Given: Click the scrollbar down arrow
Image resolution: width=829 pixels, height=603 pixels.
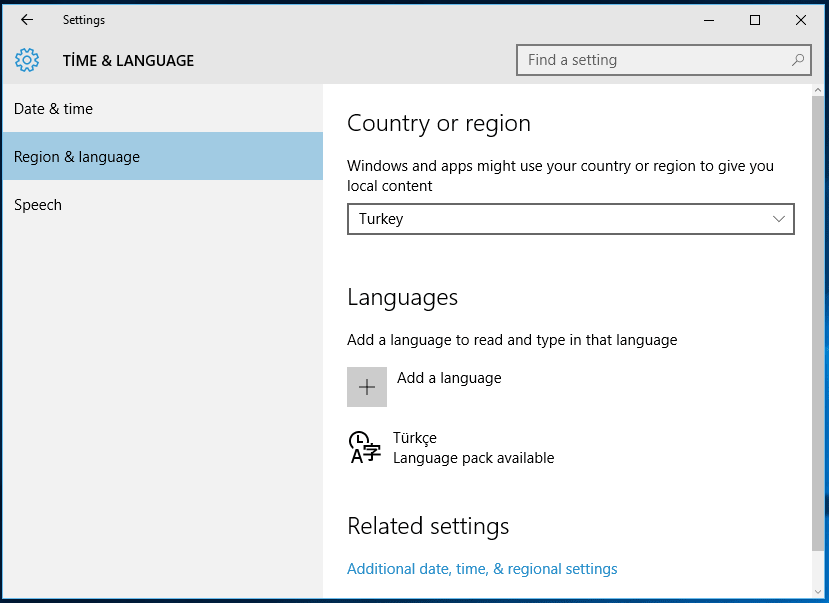Looking at the screenshot, I should tap(818, 591).
